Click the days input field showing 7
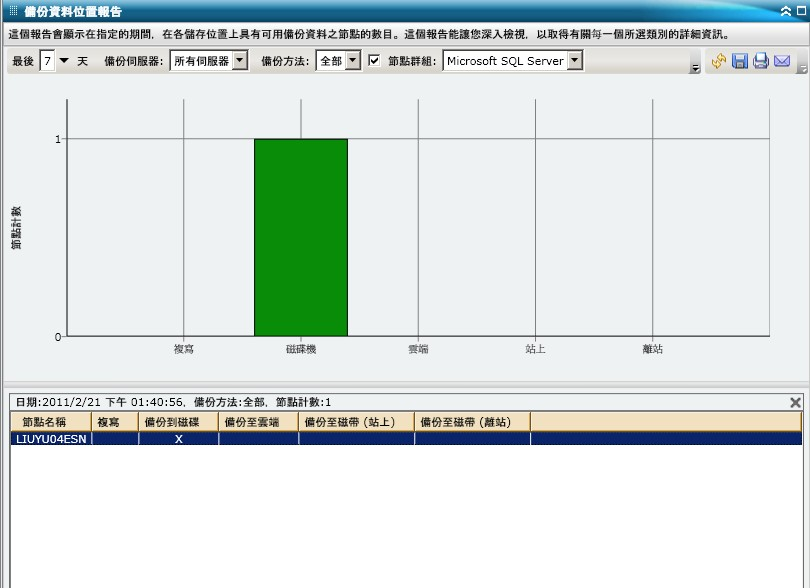The width and height of the screenshot is (810, 588). pyautogui.click(x=47, y=61)
